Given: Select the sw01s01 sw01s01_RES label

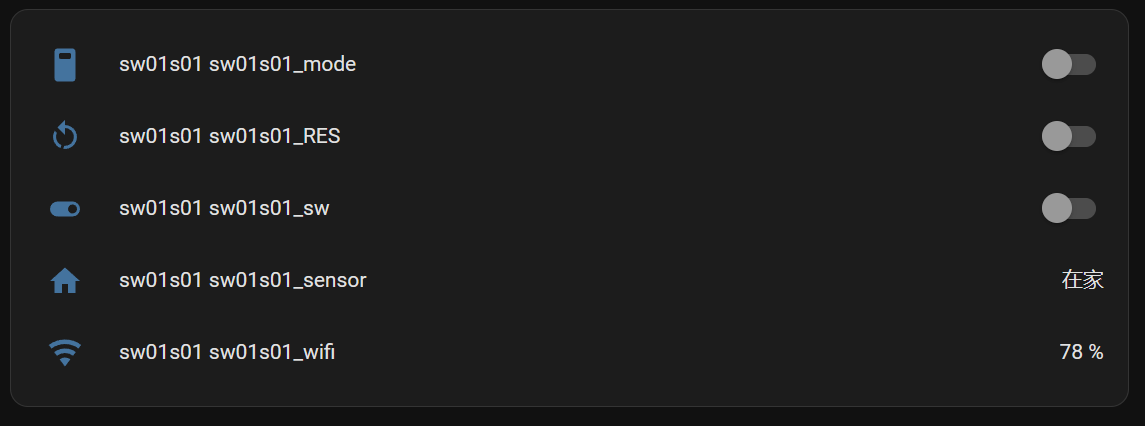Looking at the screenshot, I should (229, 136).
